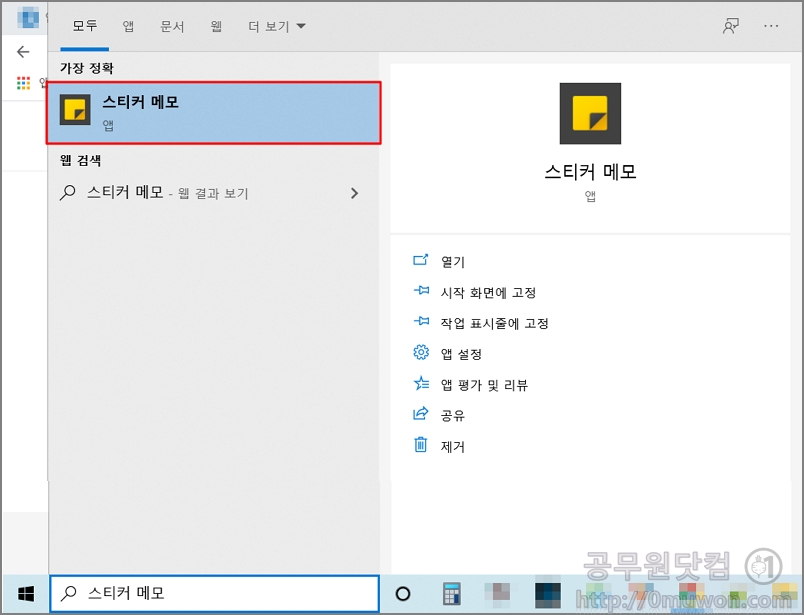Click the 열기 open icon
804x615 pixels.
point(420,260)
